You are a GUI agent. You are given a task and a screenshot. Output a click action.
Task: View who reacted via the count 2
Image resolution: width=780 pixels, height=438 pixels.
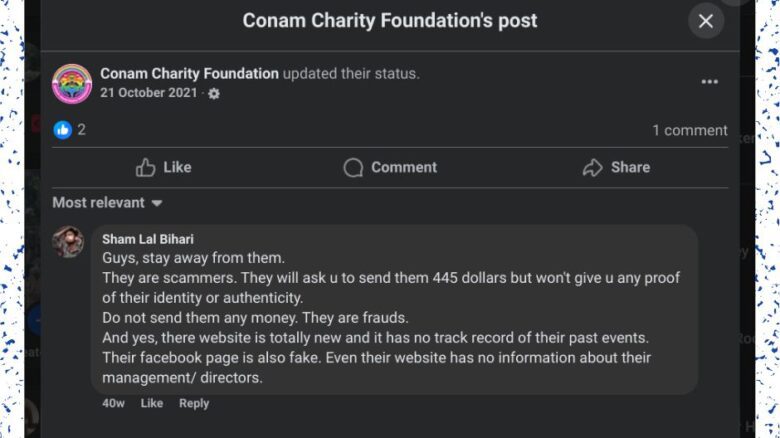tap(82, 130)
